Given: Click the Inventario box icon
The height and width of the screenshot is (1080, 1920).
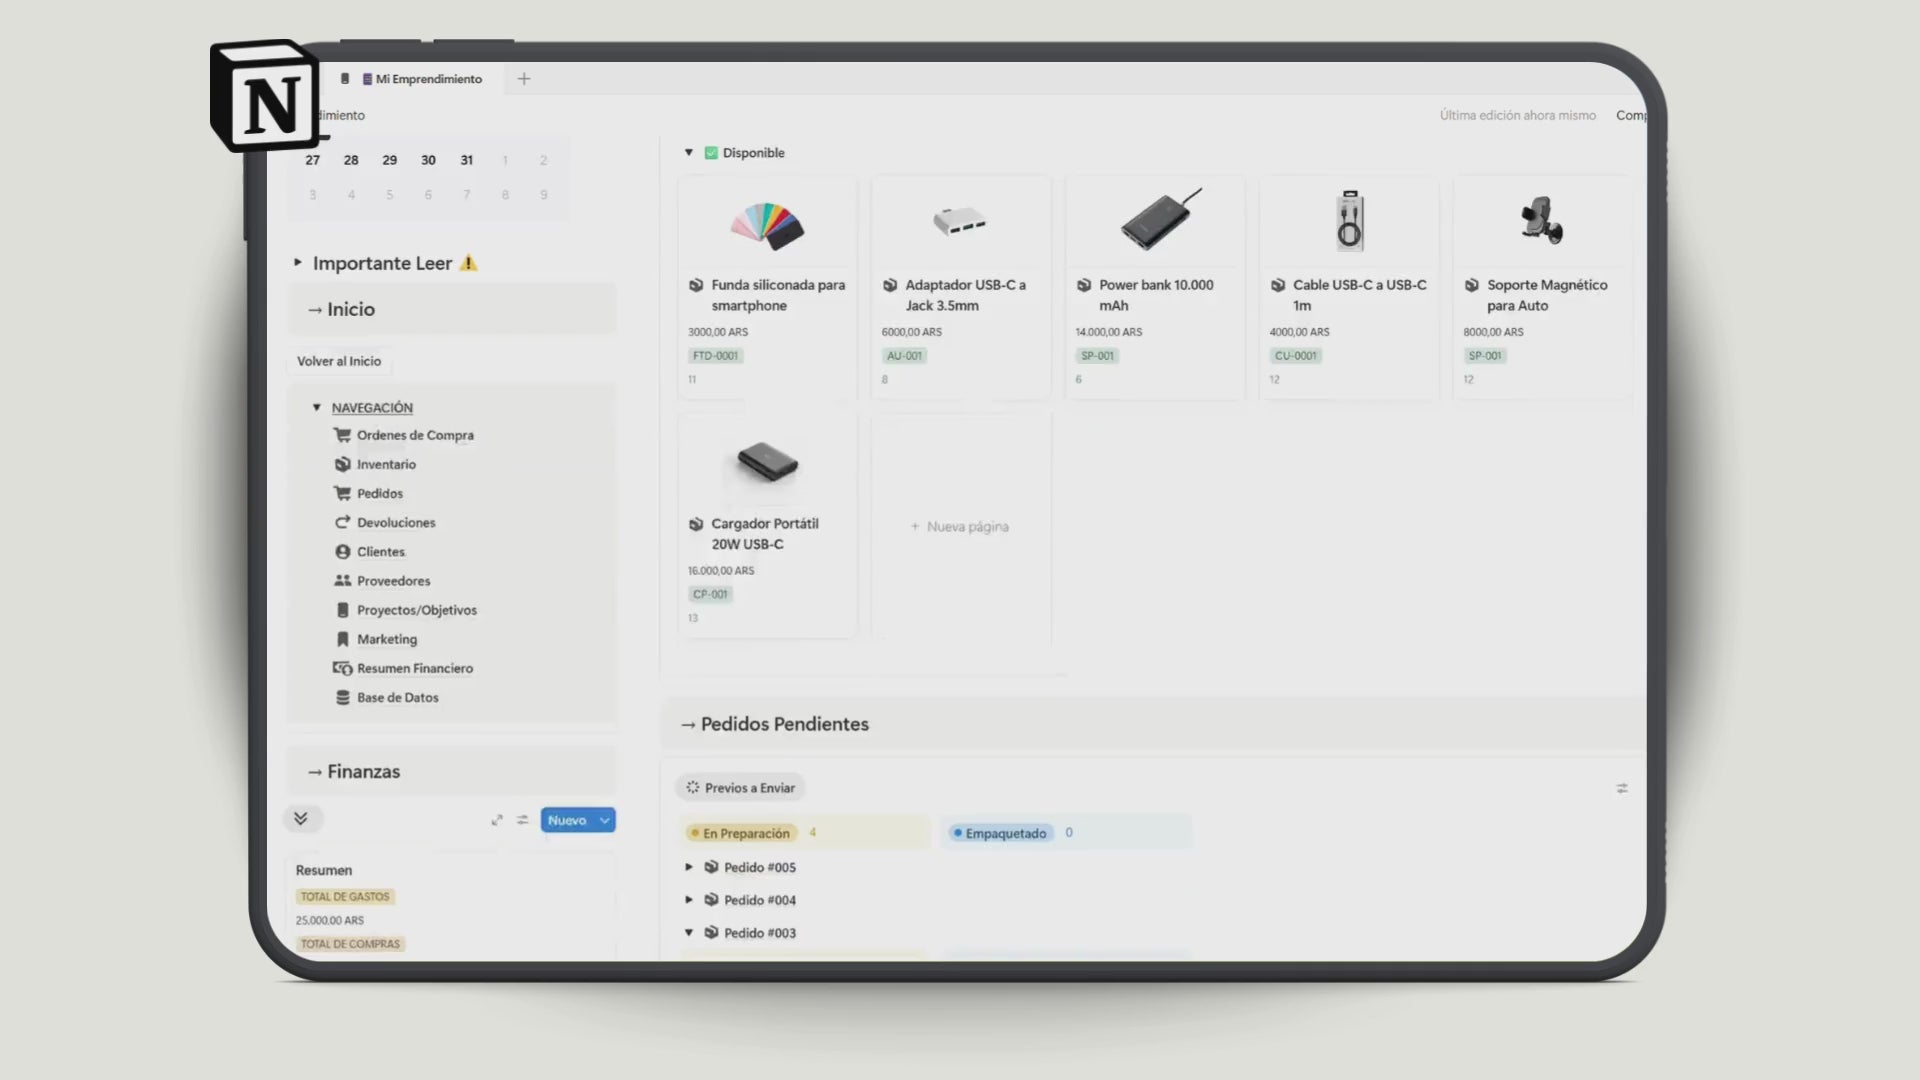Looking at the screenshot, I should click(342, 464).
